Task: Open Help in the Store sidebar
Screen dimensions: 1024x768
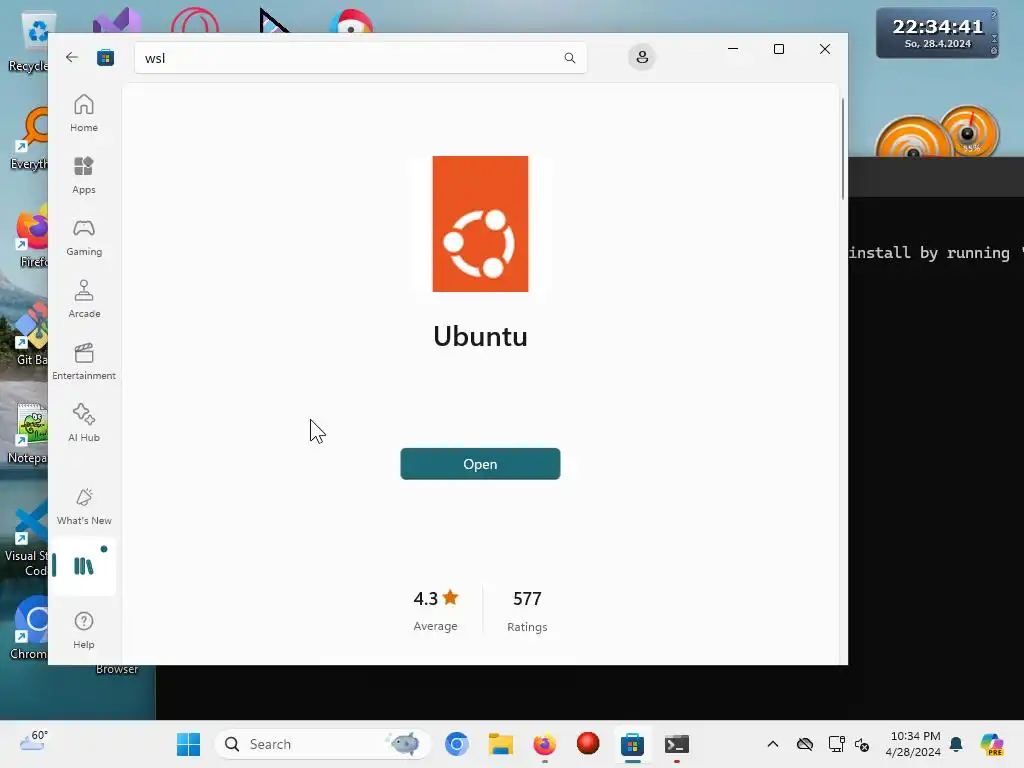Action: click(x=84, y=630)
